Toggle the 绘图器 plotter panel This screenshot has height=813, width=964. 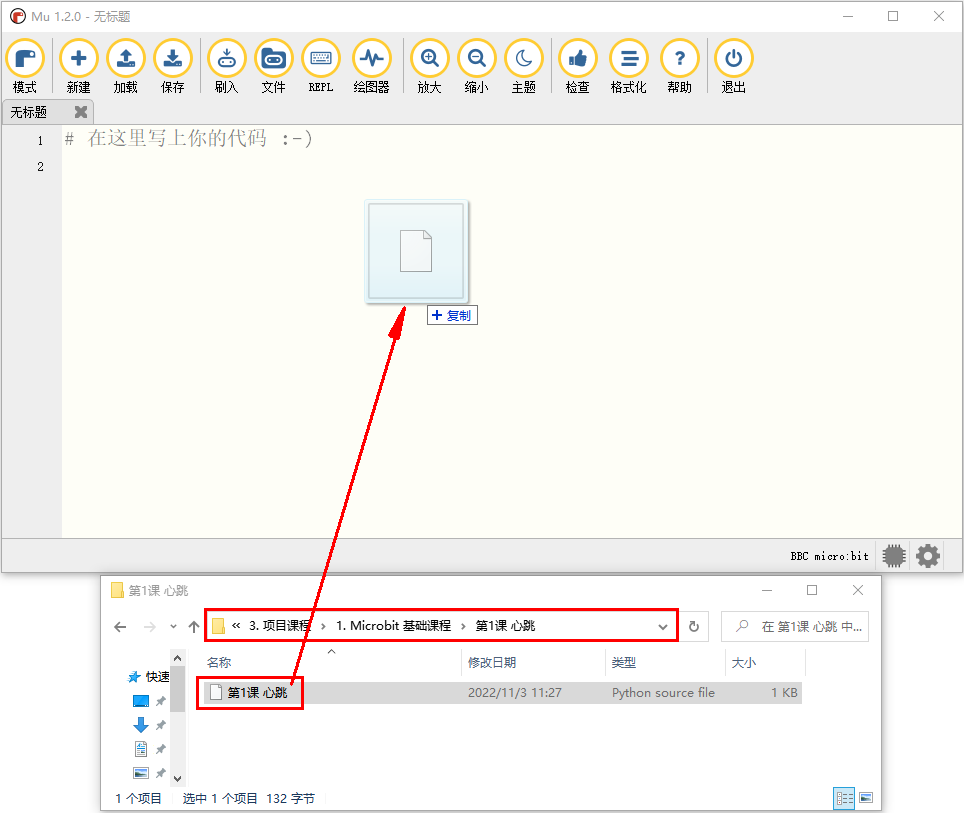(372, 66)
